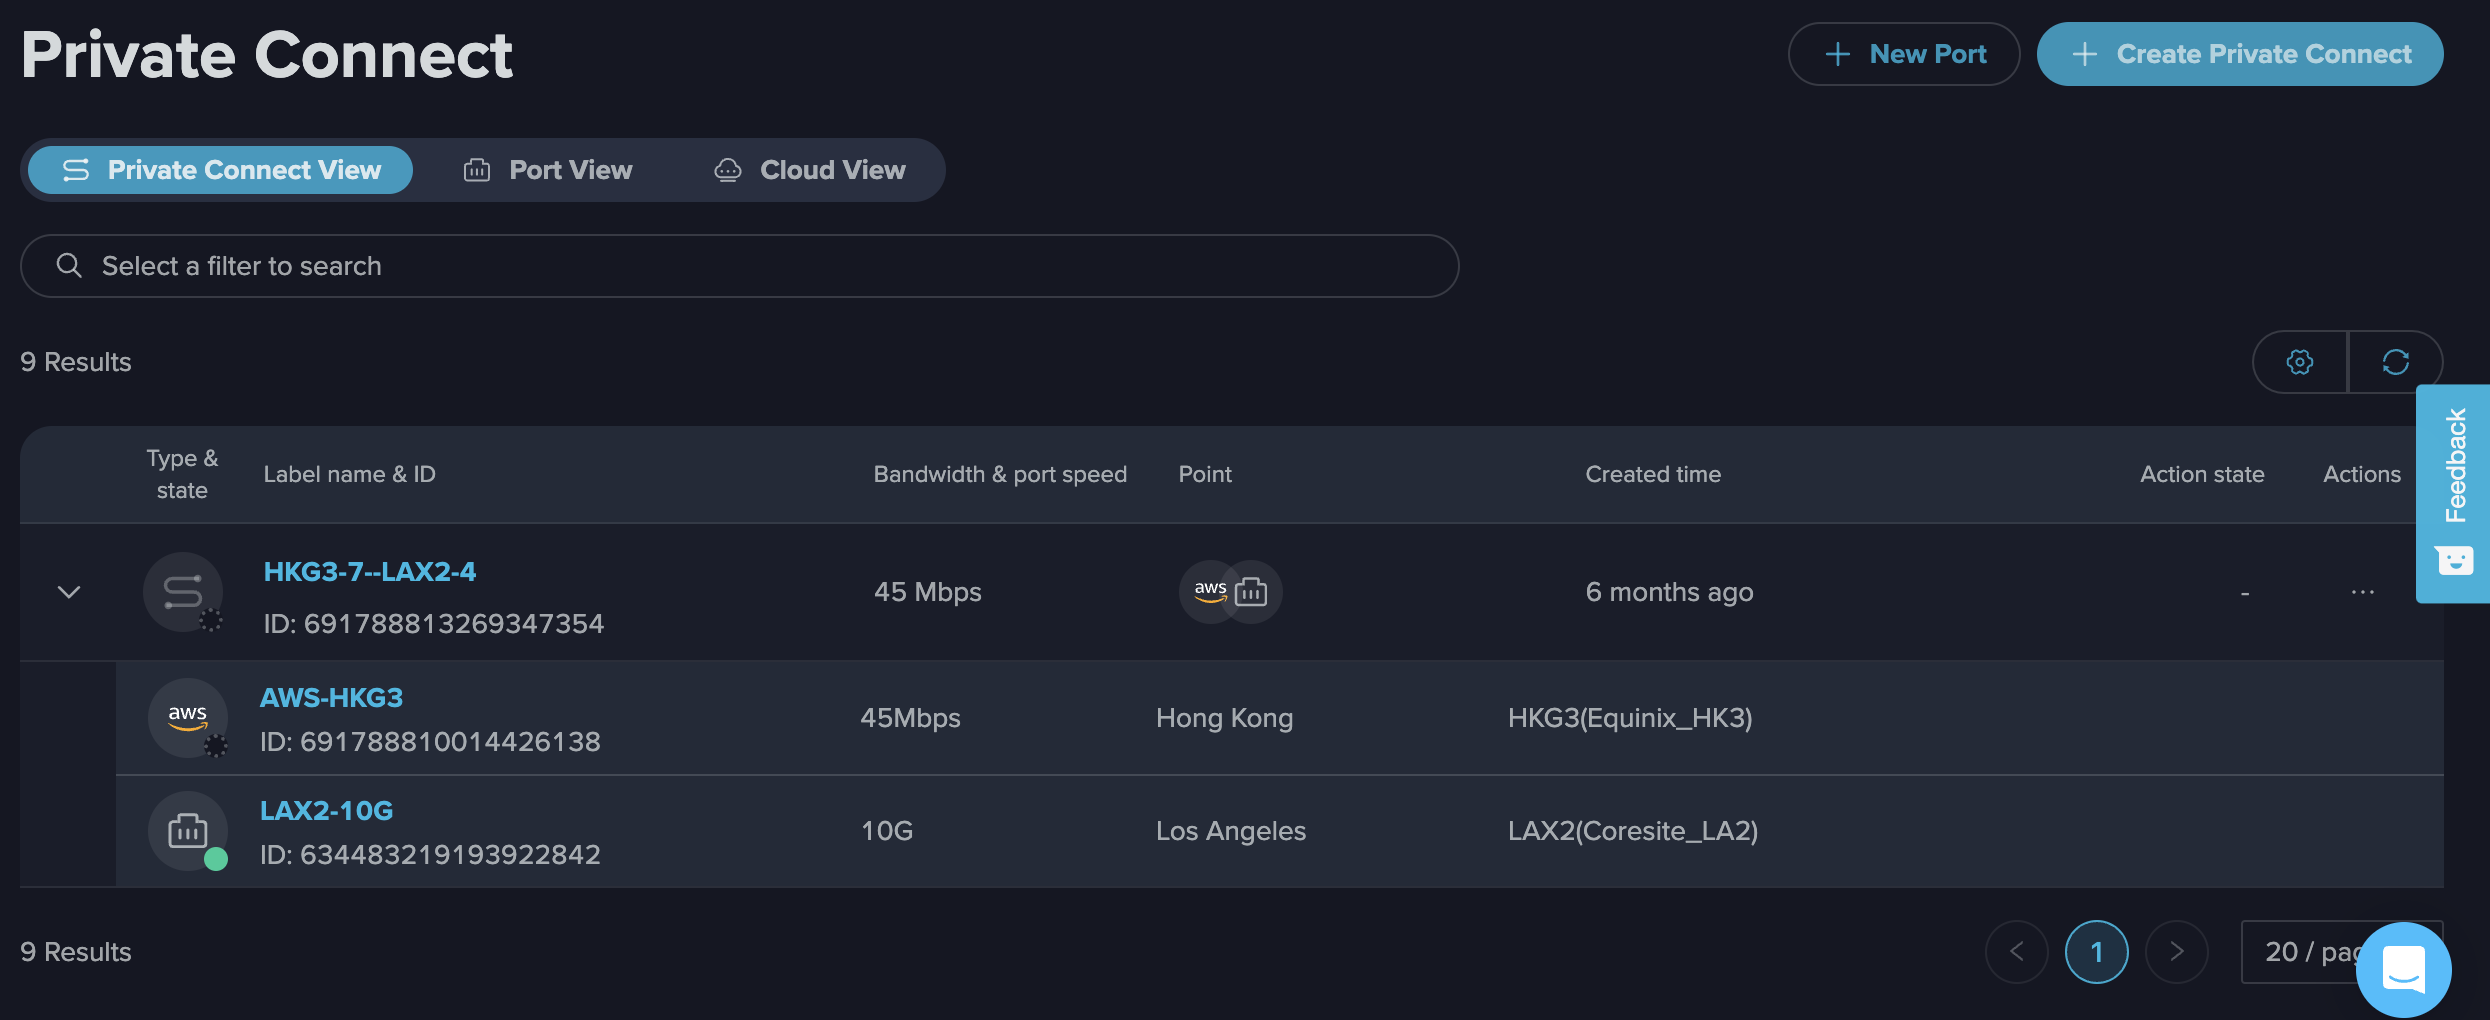
Task: Switch to Cloud View tab
Action: (x=810, y=170)
